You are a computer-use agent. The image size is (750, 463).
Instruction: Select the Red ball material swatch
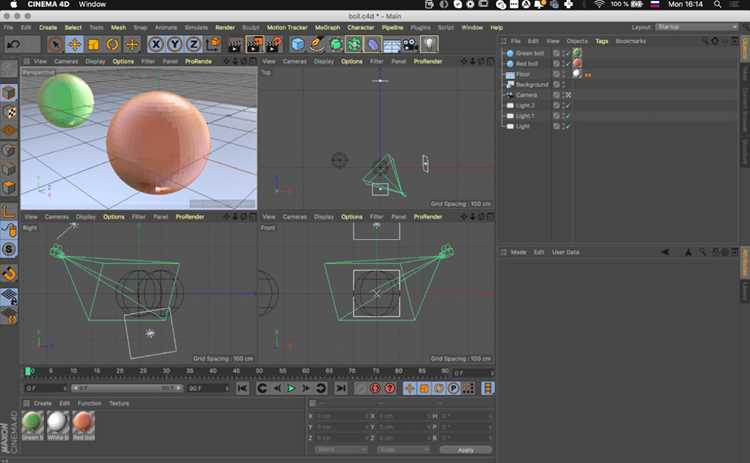(83, 425)
